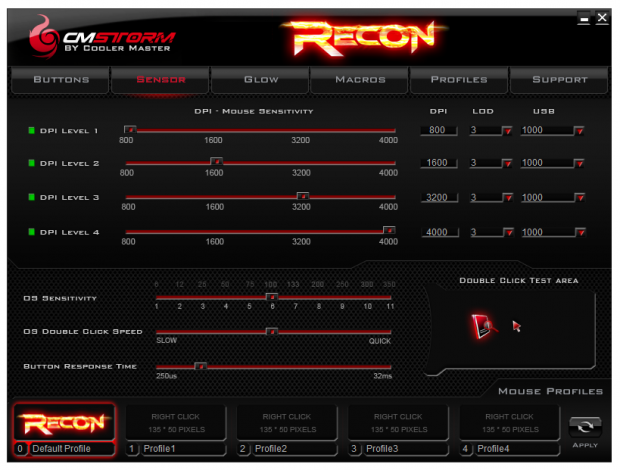Image resolution: width=620 pixels, height=470 pixels.
Task: Click the DPI Level 1 value field showing 800
Action: (439, 130)
